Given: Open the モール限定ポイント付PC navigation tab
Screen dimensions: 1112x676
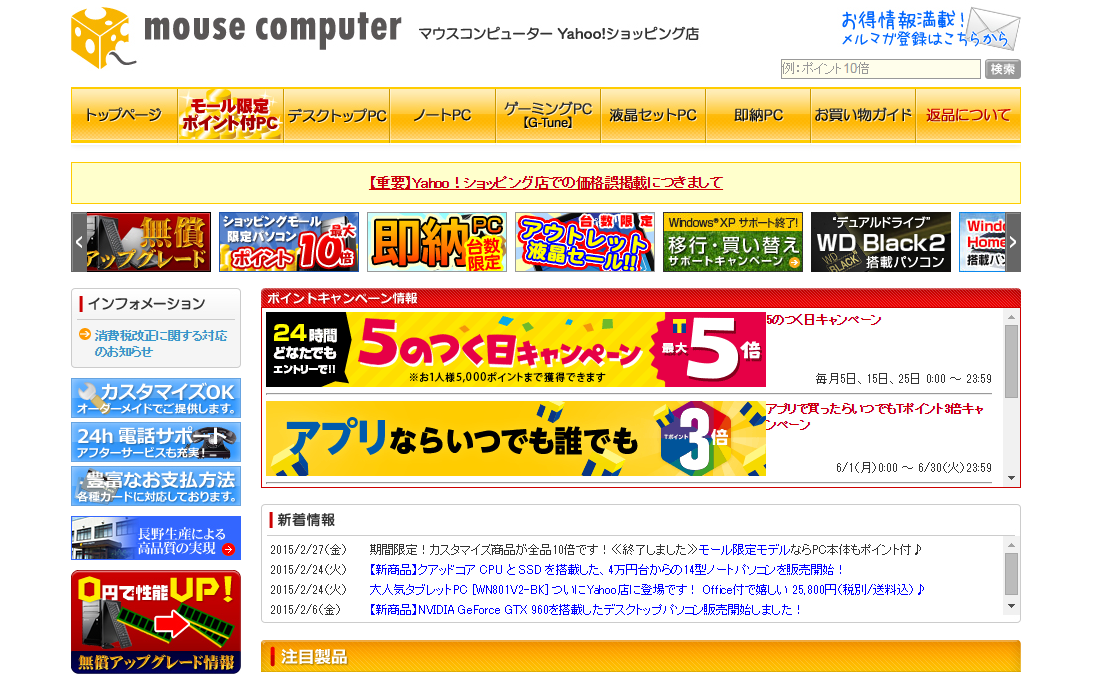Looking at the screenshot, I should coord(230,115).
